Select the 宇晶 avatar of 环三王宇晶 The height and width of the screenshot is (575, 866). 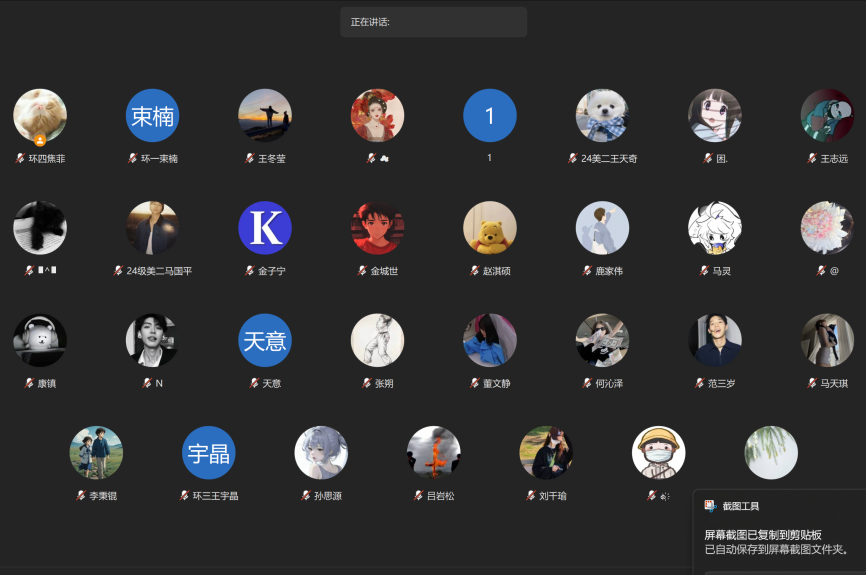coord(208,453)
